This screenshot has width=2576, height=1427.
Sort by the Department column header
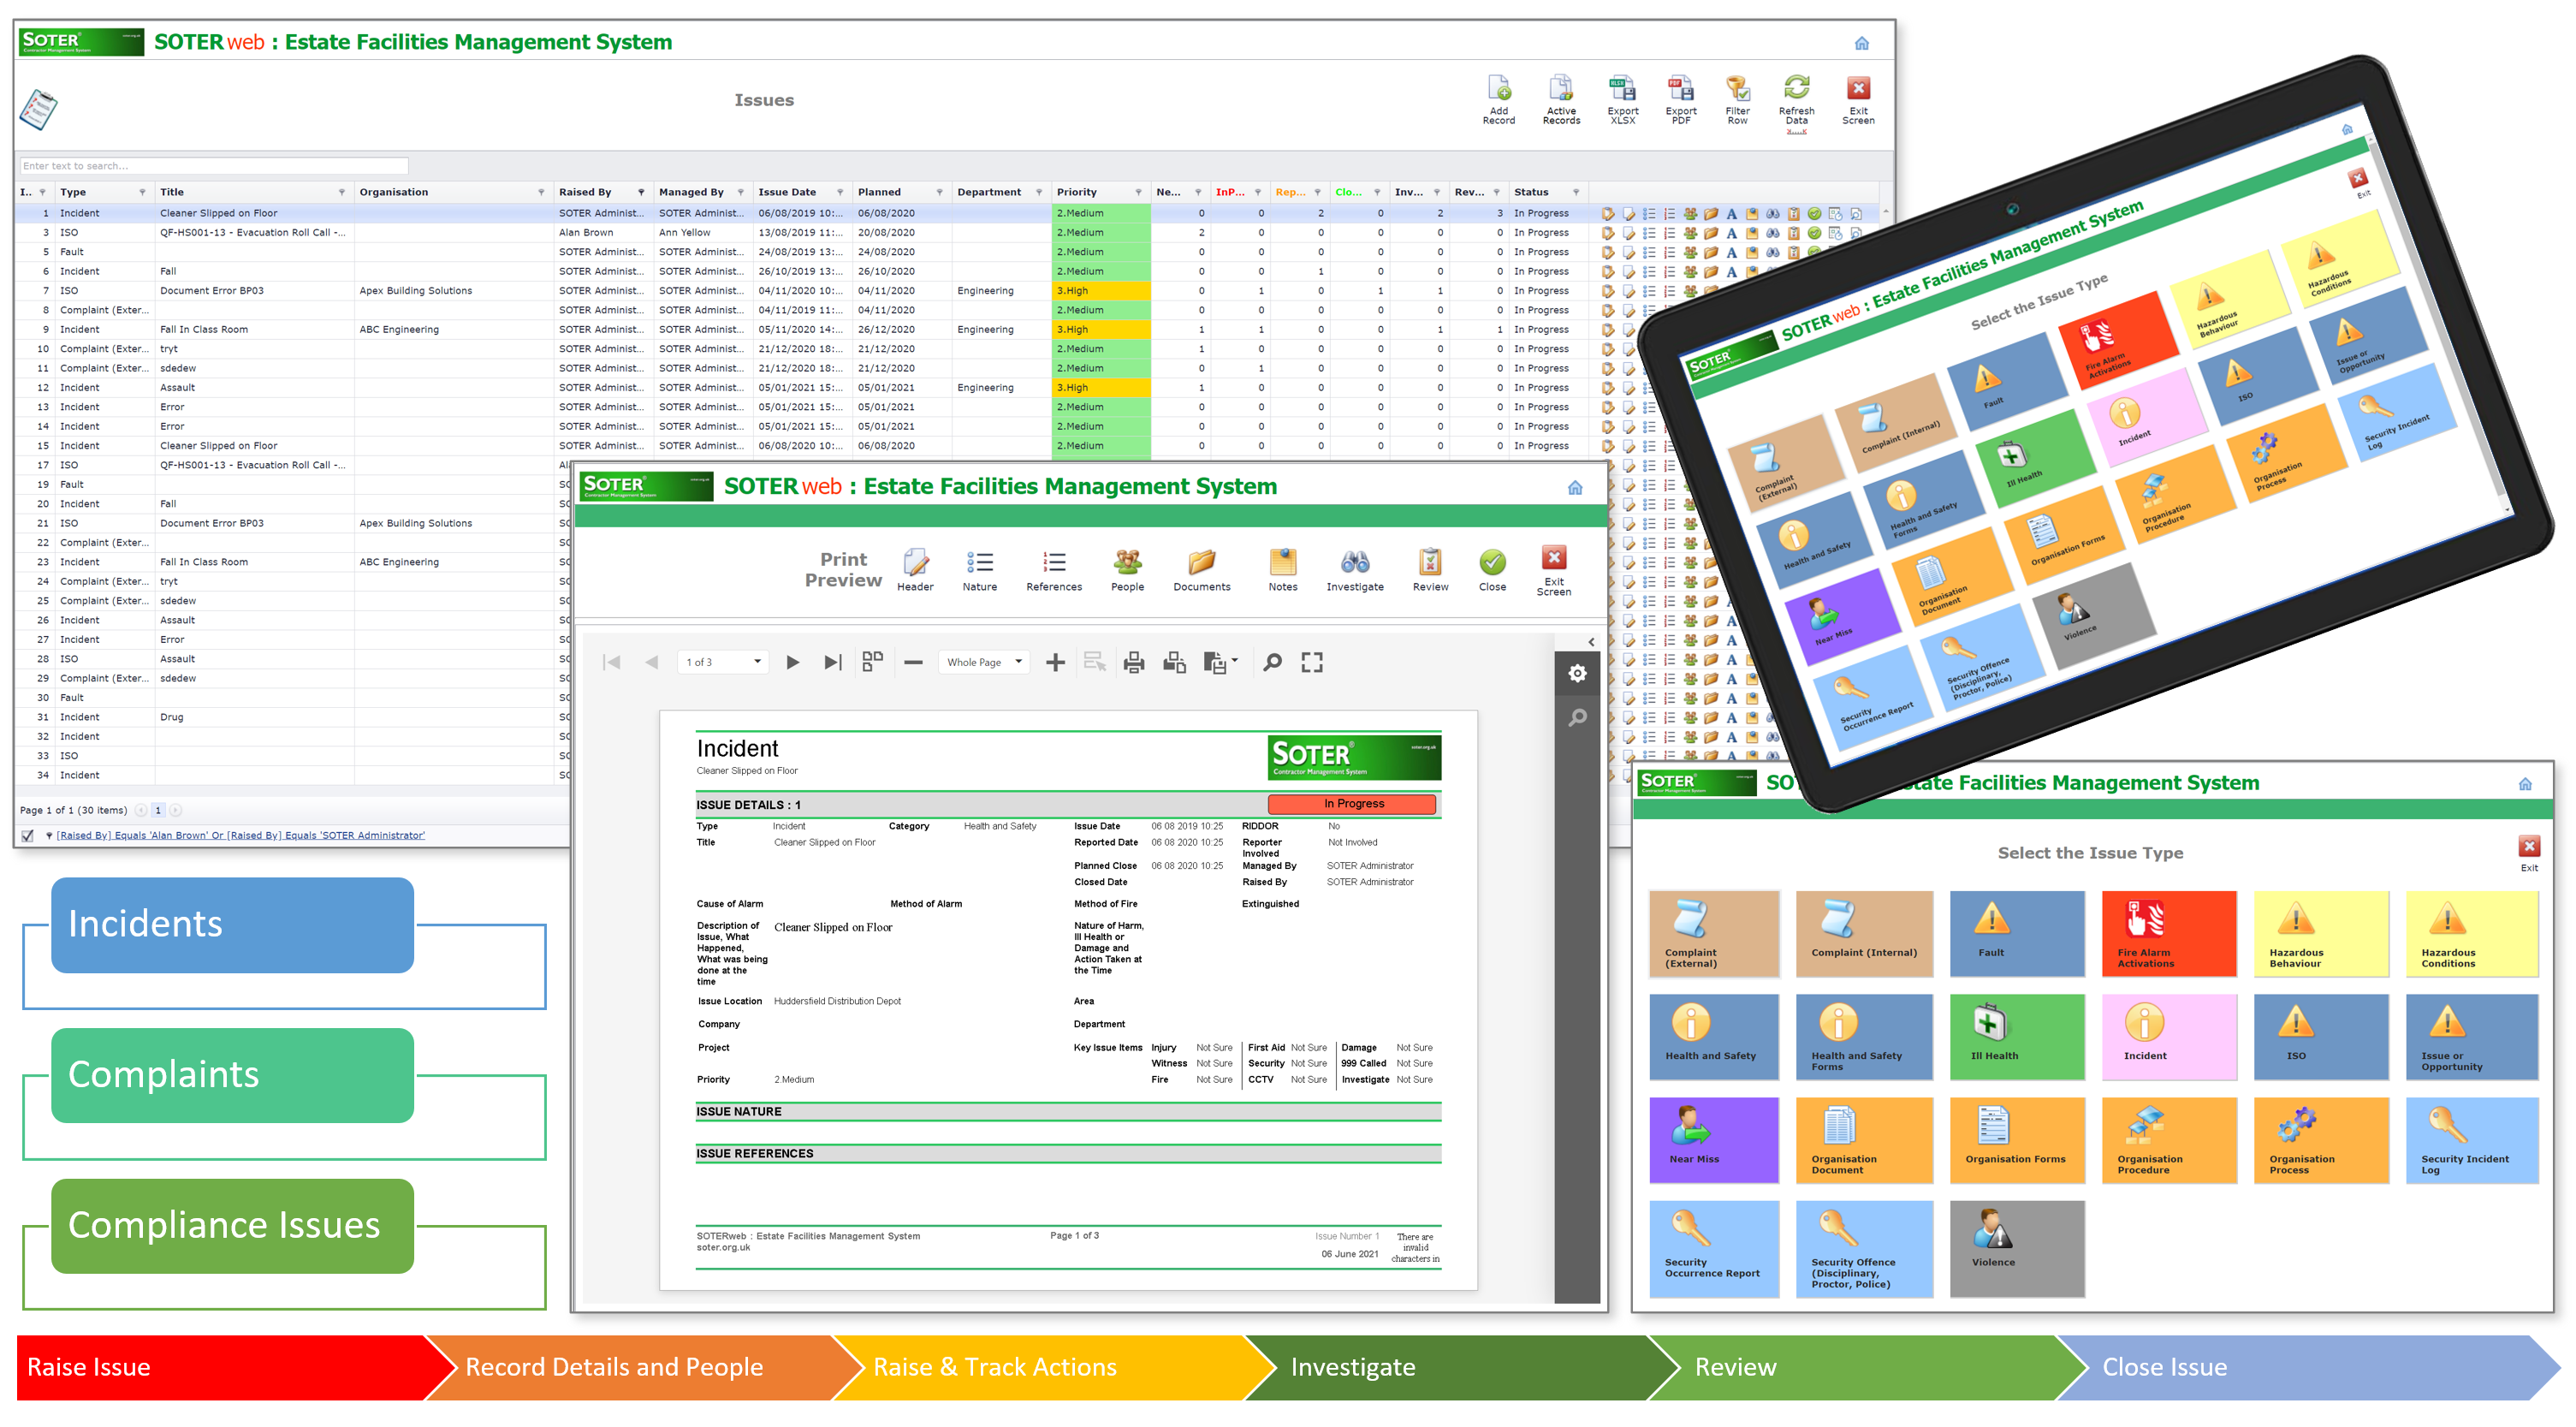click(989, 192)
